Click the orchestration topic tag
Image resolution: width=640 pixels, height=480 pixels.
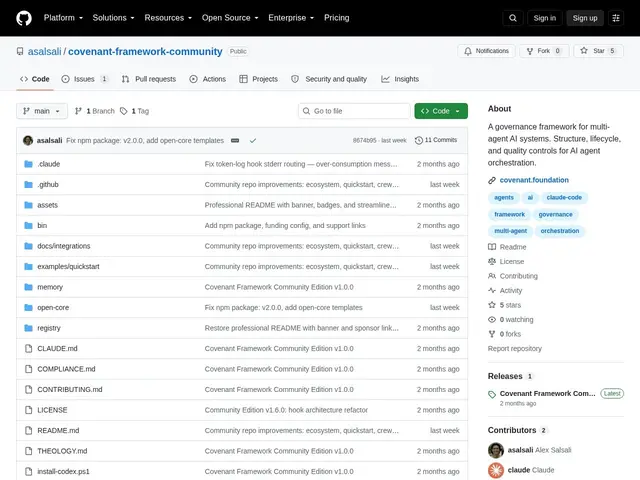[x=560, y=231]
